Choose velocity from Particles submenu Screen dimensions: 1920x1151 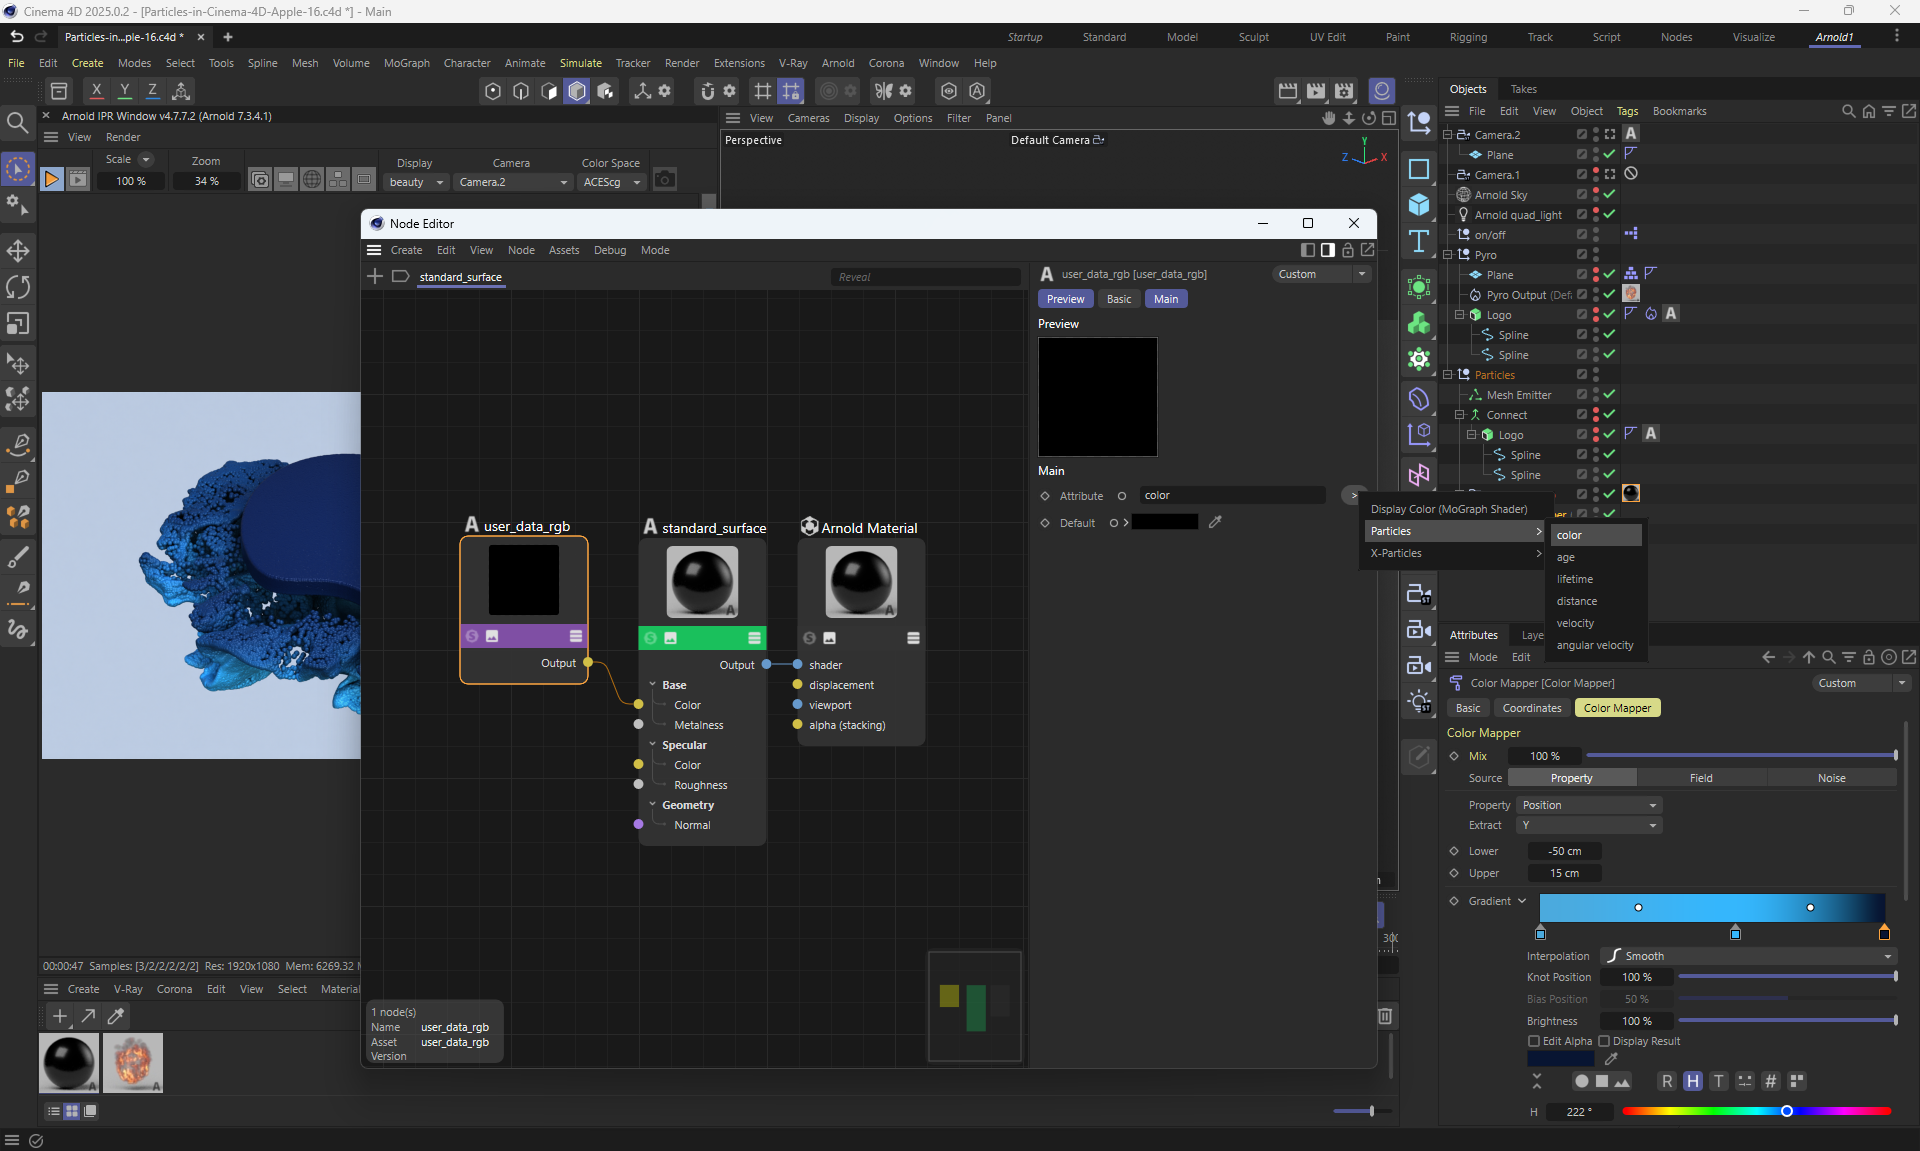pos(1575,623)
